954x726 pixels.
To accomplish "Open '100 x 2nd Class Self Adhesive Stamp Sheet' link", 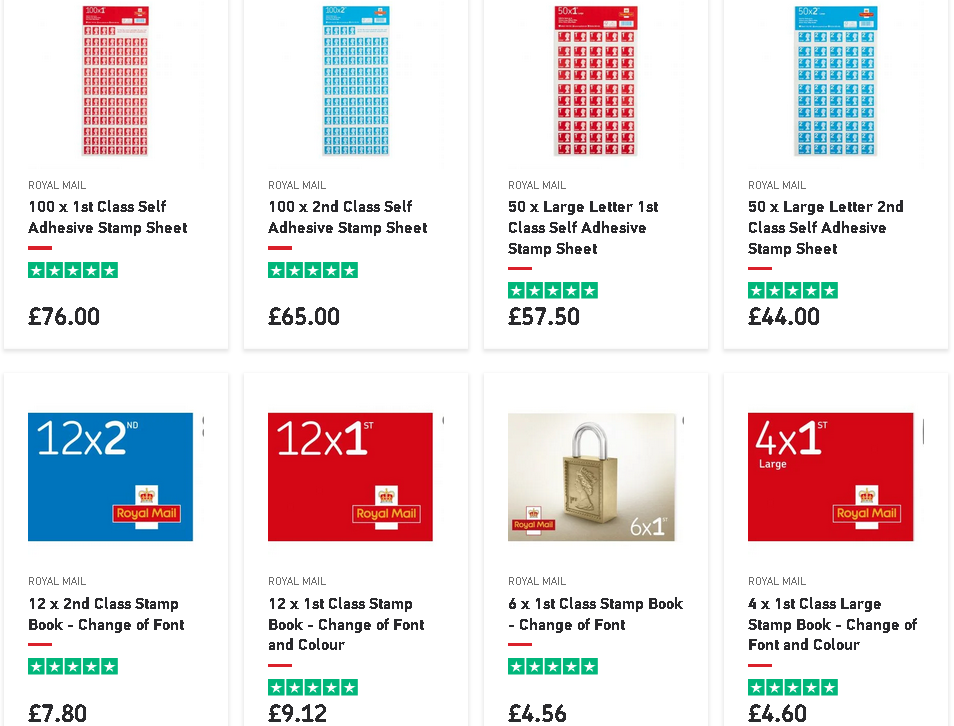I will tap(348, 217).
